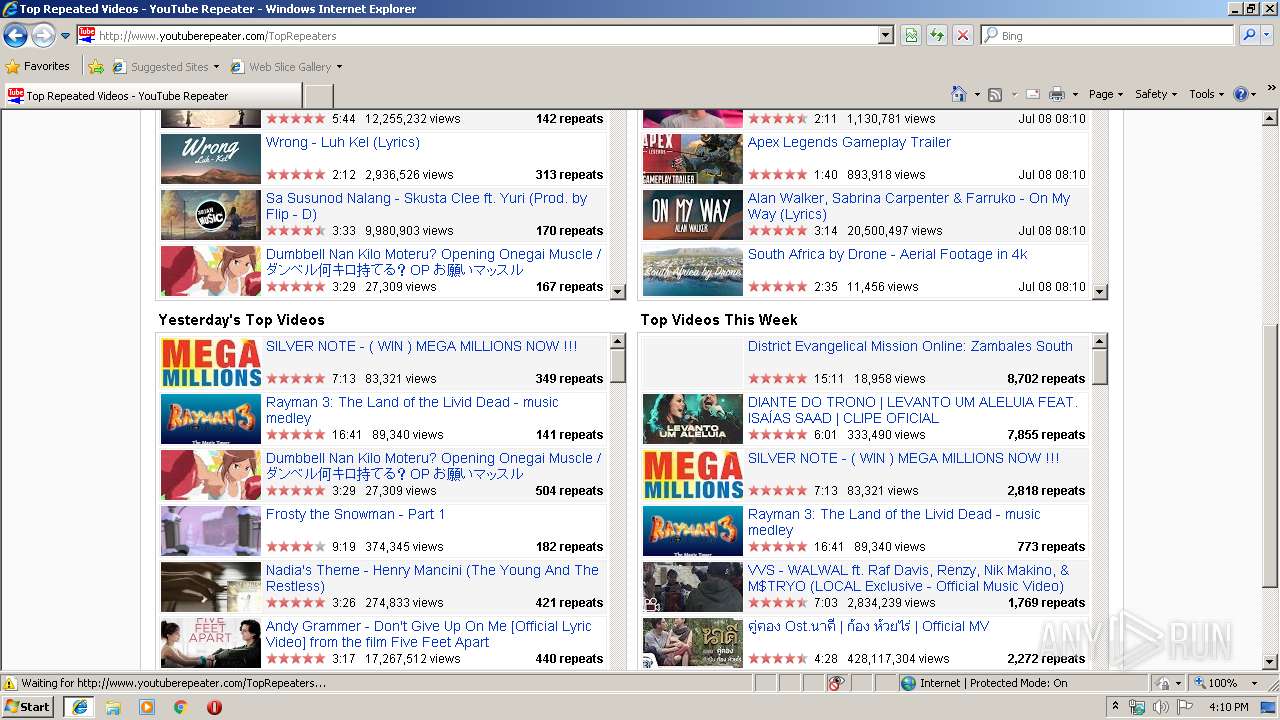This screenshot has width=1280, height=720.
Task: Click Levanto Um Aleluia thumbnail
Action: (693, 419)
